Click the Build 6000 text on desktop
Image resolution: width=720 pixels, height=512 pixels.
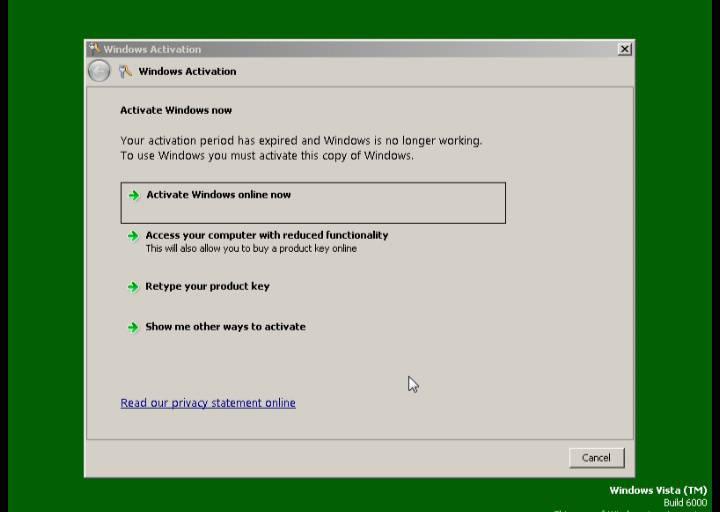pyautogui.click(x=685, y=503)
